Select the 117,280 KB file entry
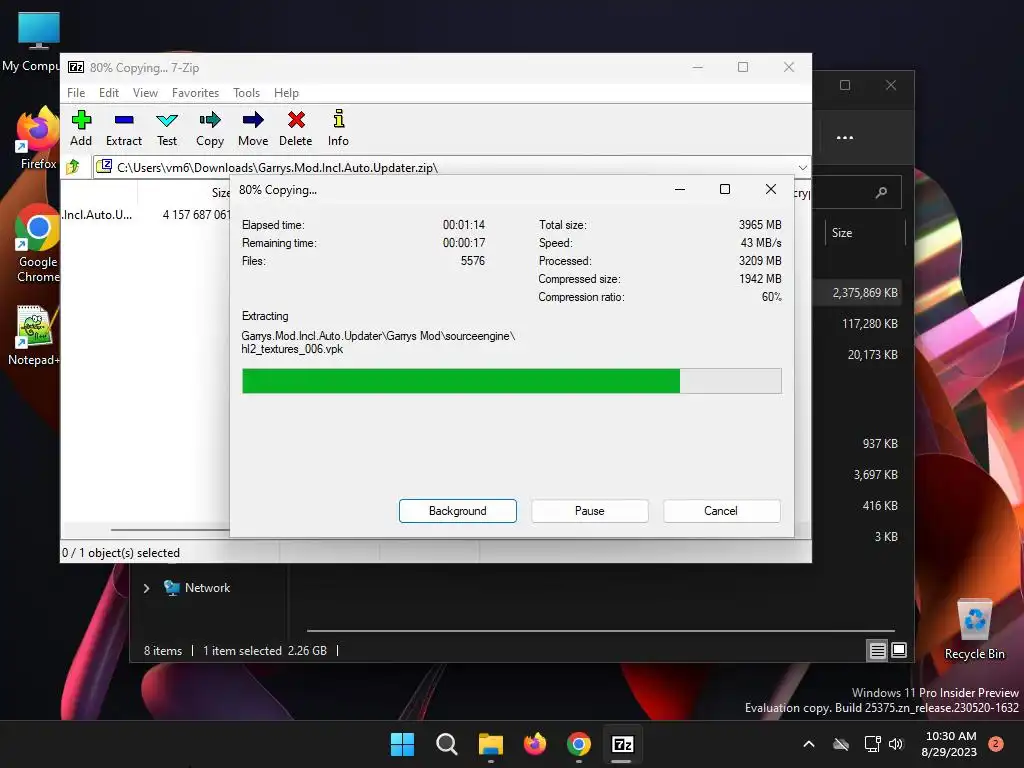Screen dimensions: 1024x768 tap(869, 323)
